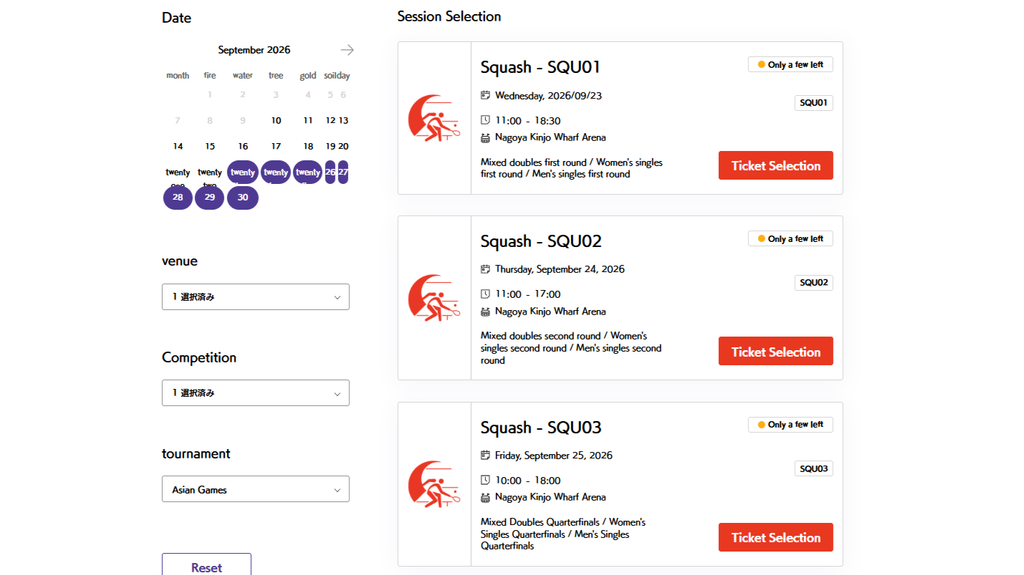The image size is (1024, 575).
Task: Open the Squash - SQU02 session title
Action: point(541,241)
